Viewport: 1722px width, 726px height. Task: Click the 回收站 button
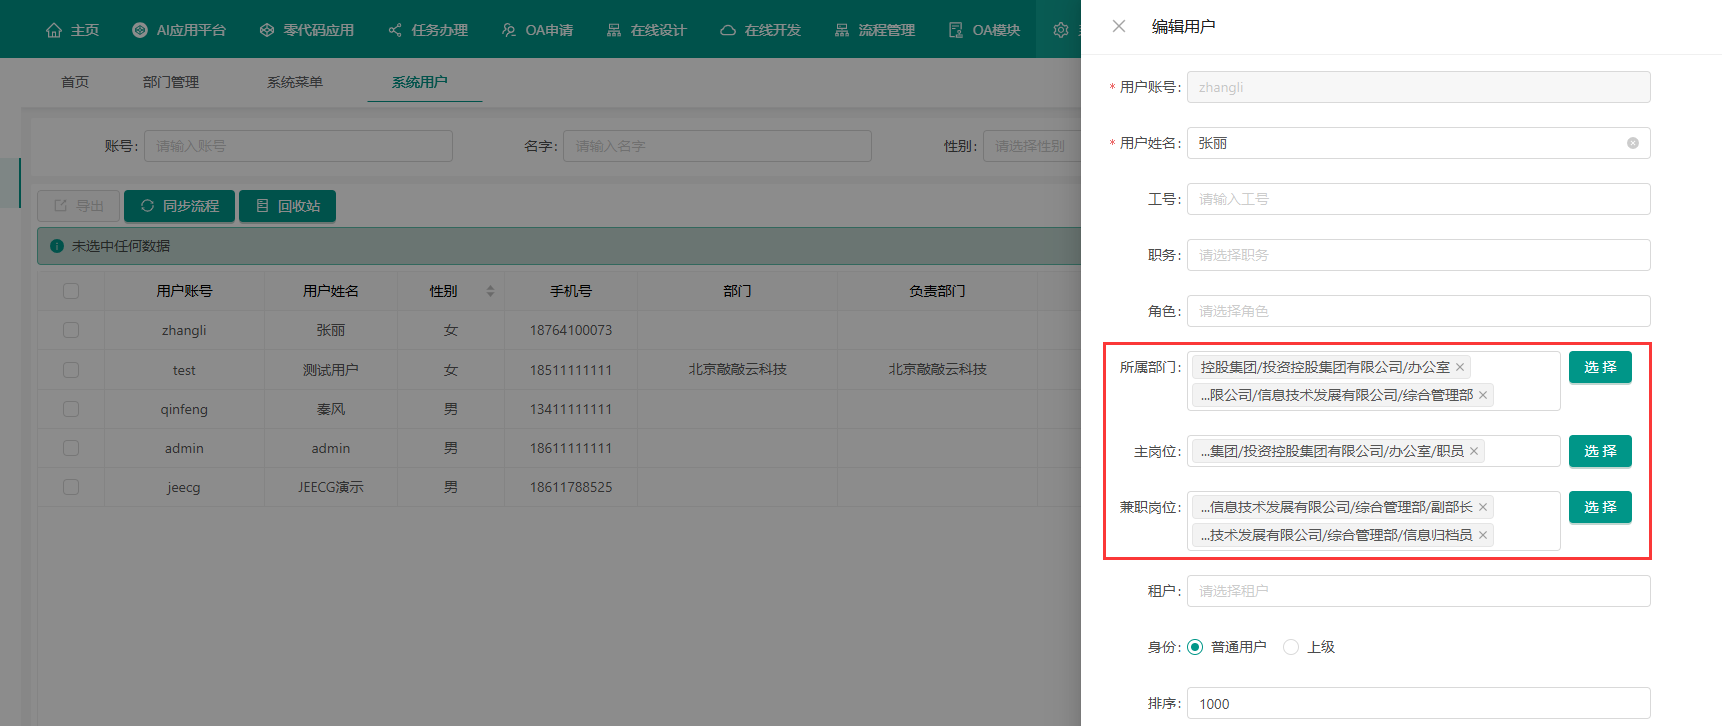pos(287,206)
